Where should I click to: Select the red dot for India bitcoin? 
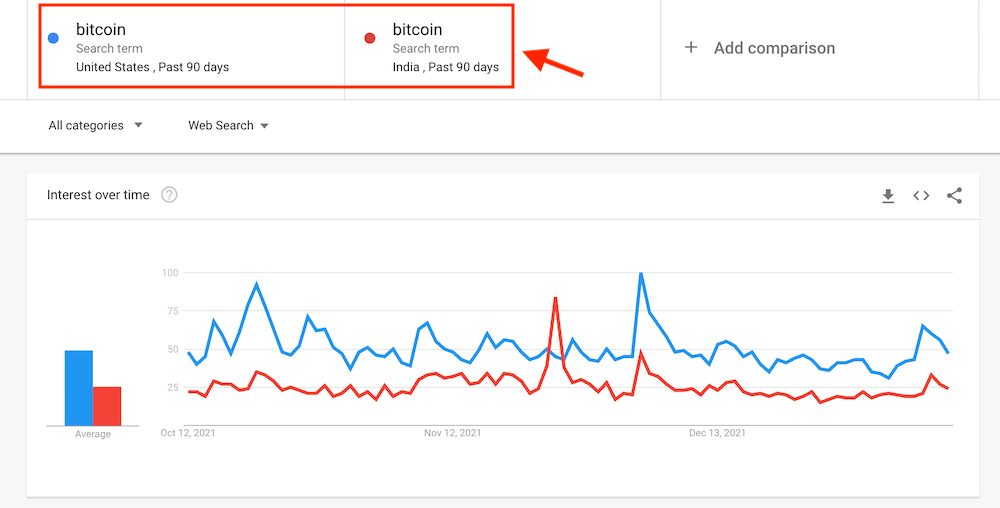point(370,38)
